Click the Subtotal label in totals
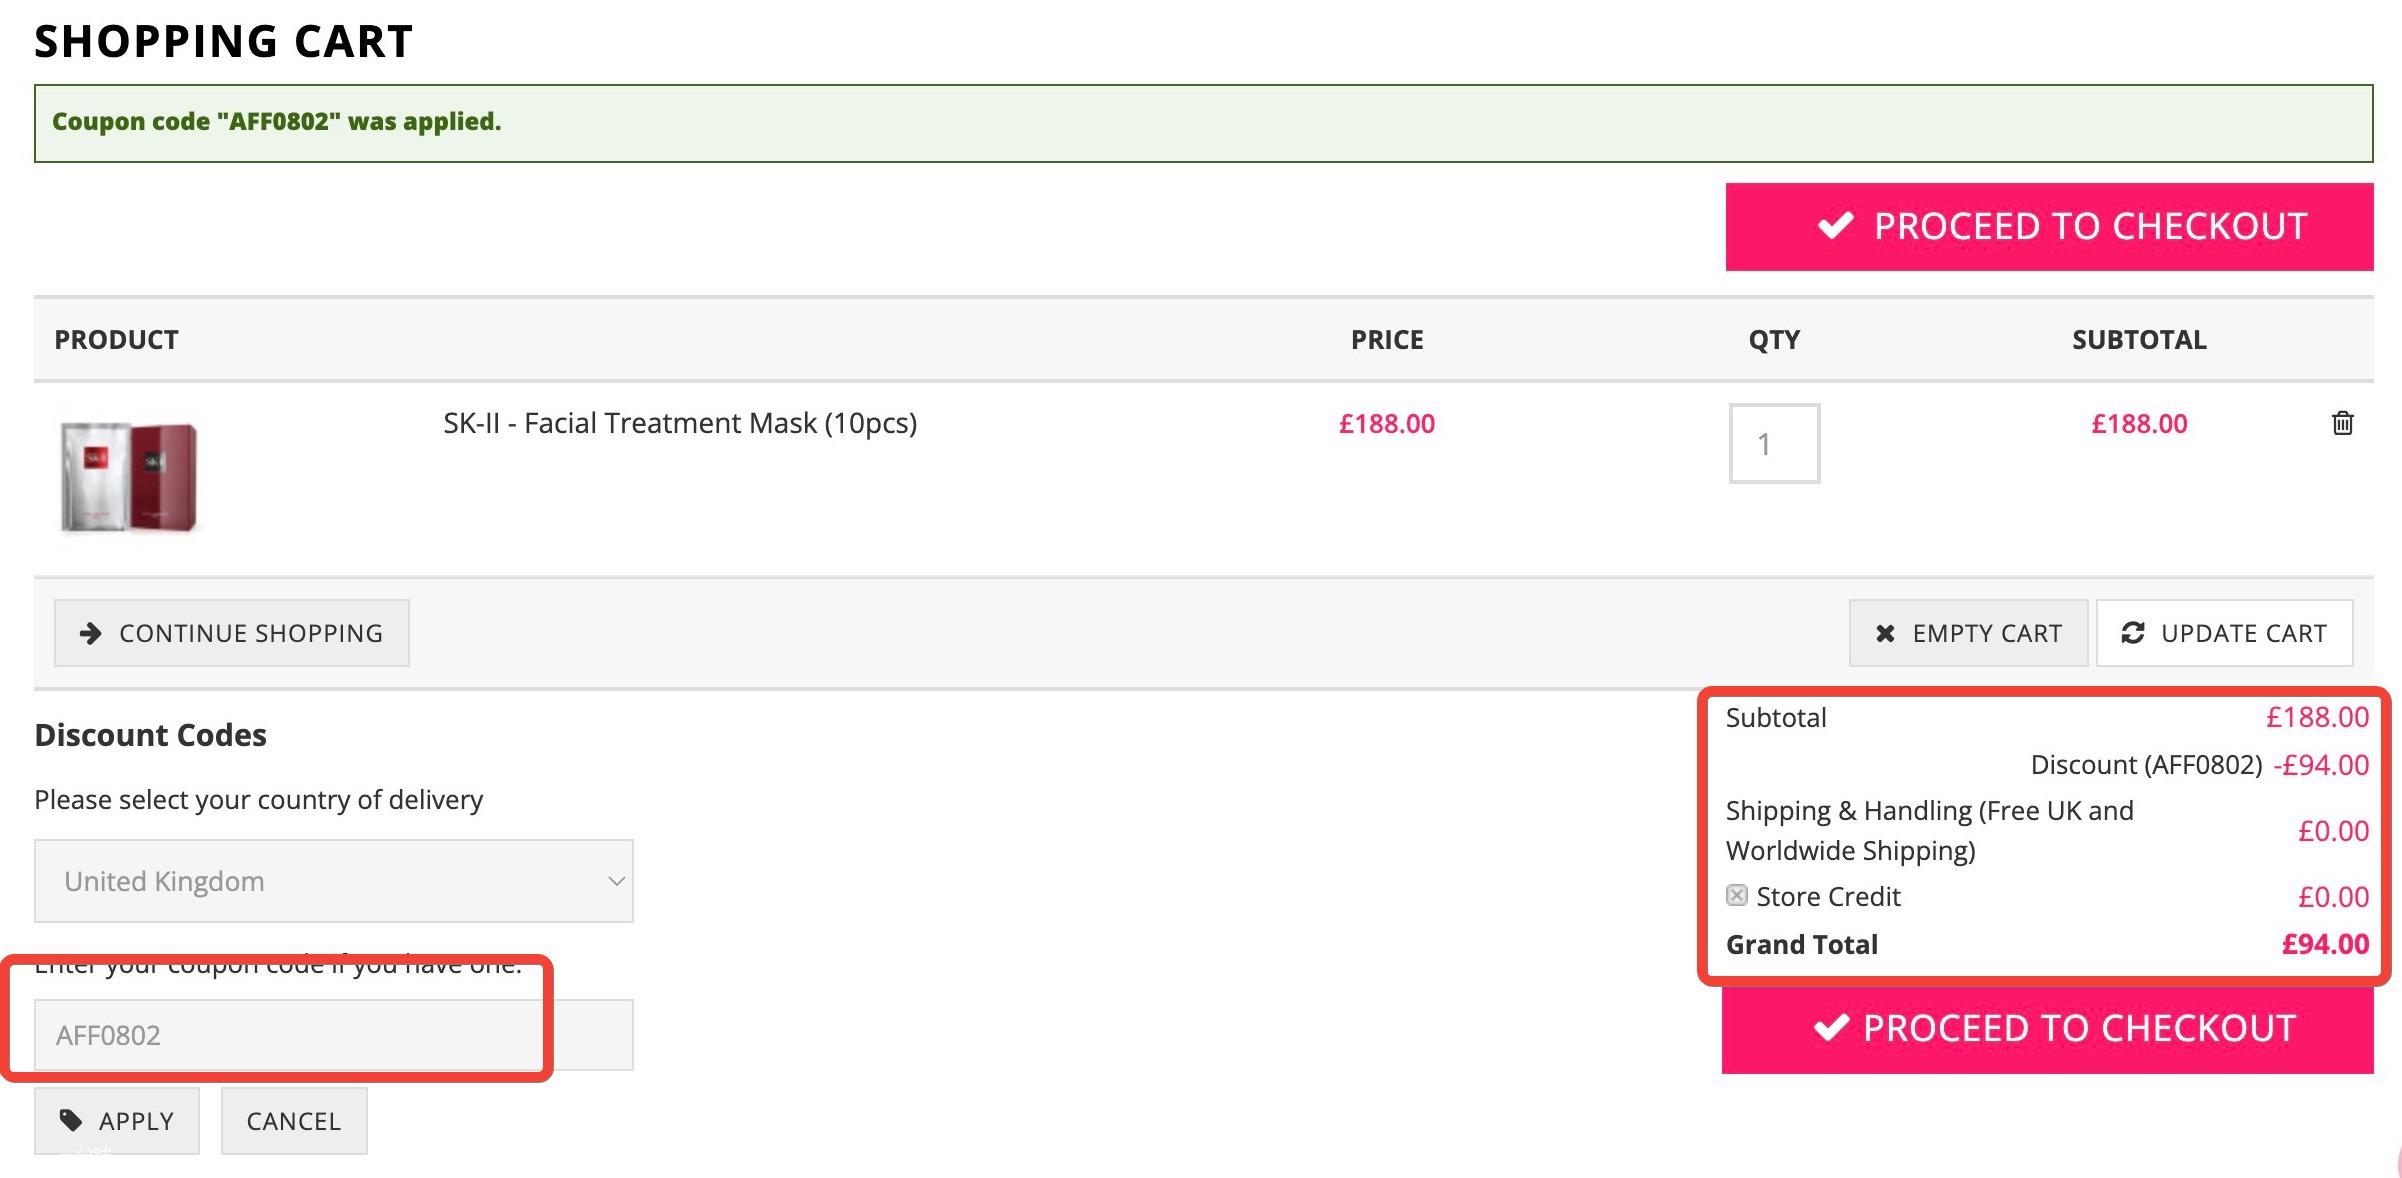2402x1178 pixels. pyautogui.click(x=1776, y=718)
